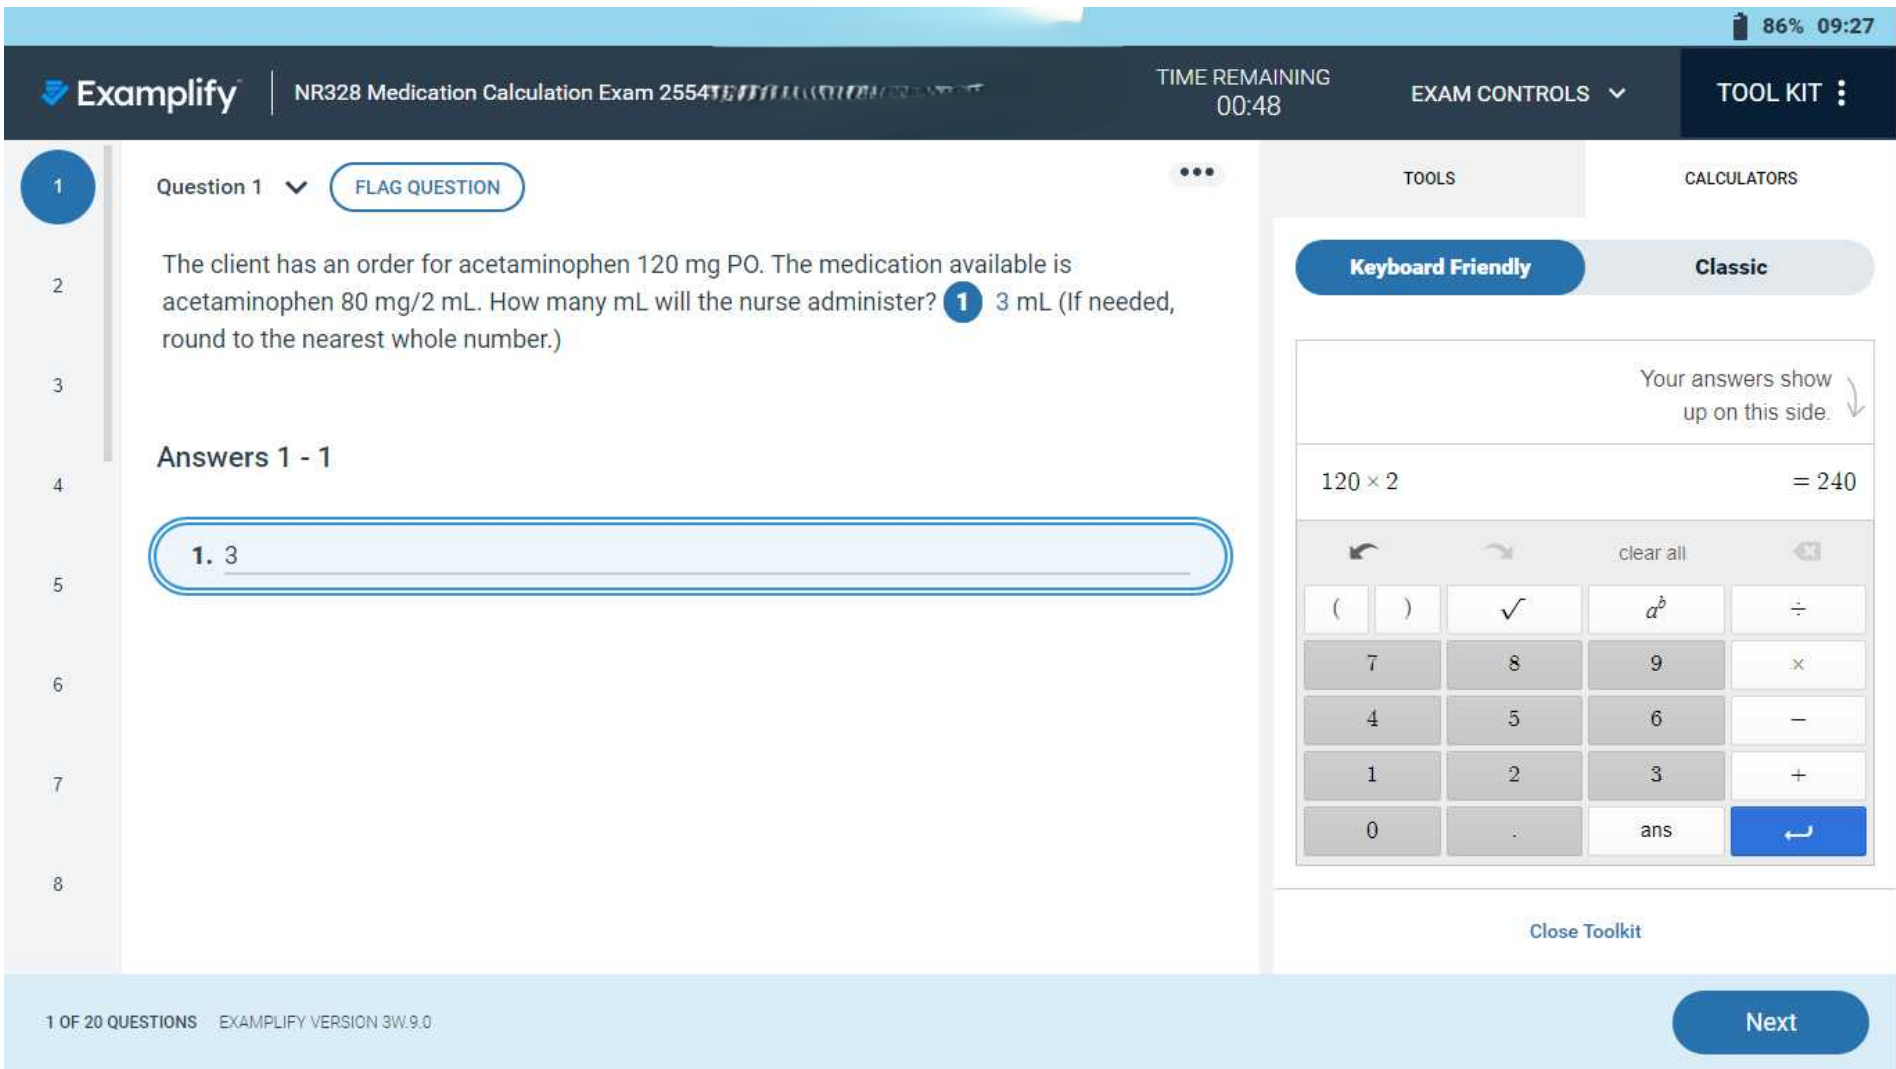Expand the Exam Controls dropdown
Screen dimensions: 1896x1069
pyautogui.click(x=1517, y=93)
